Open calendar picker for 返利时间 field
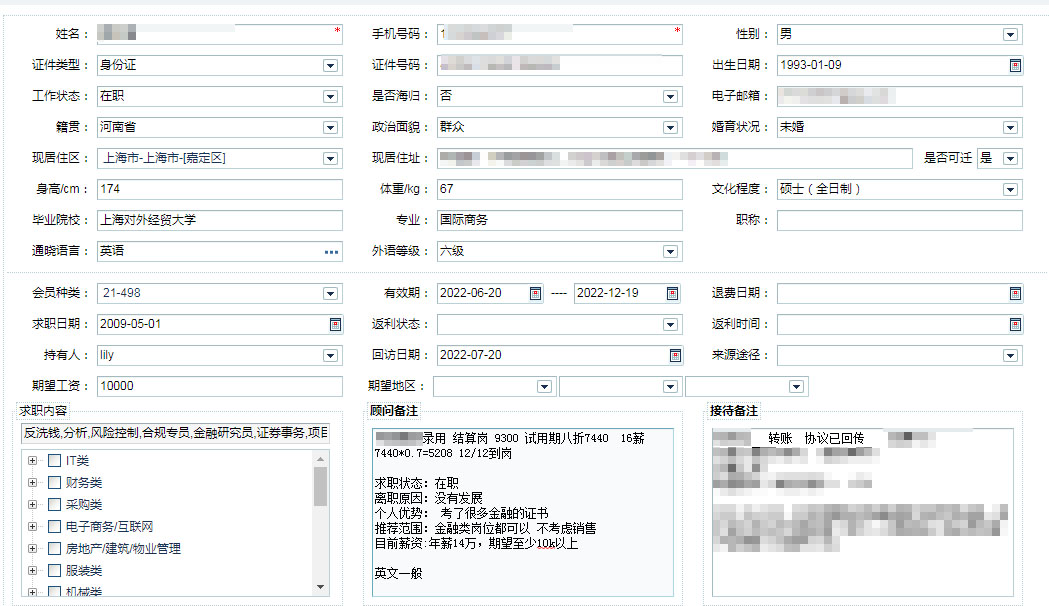The width and height of the screenshot is (1049, 606). pos(1015,324)
